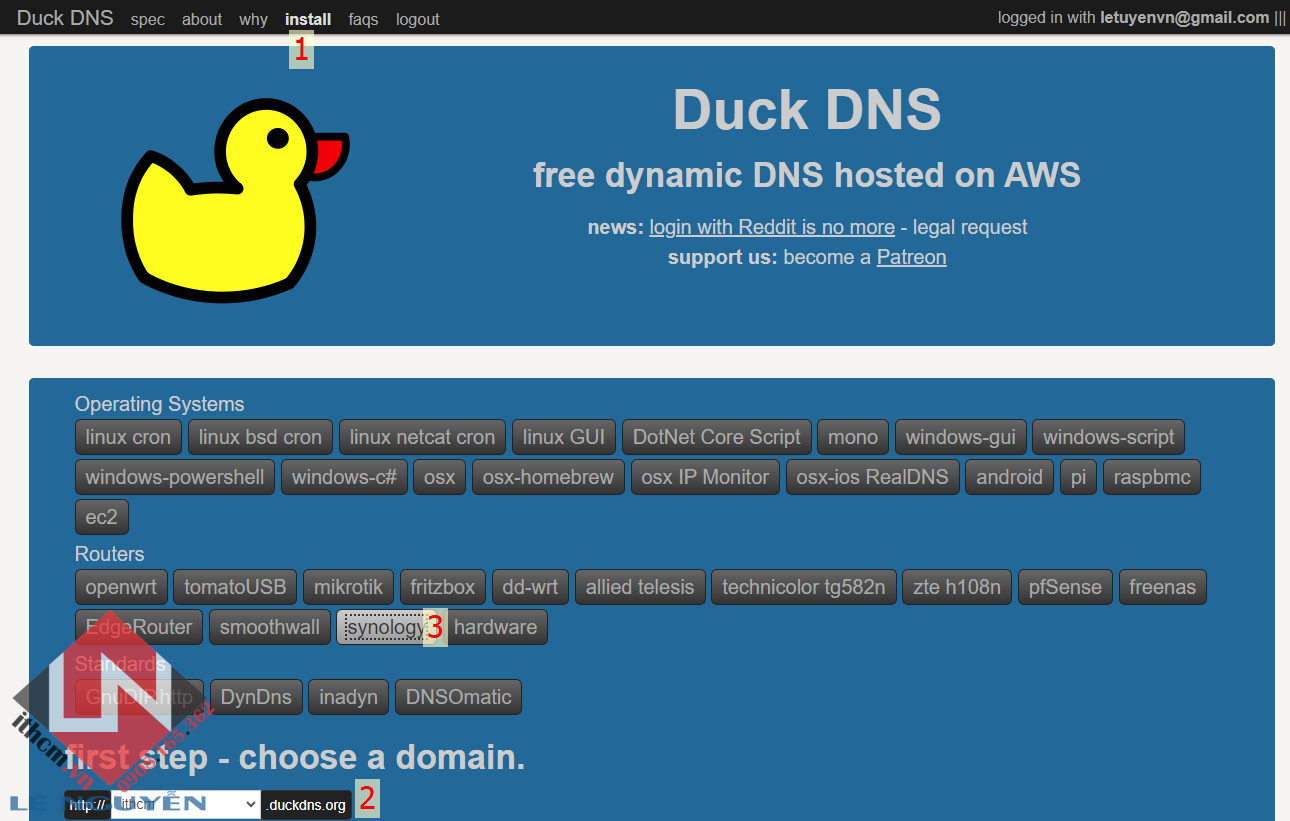Select the inadyn standard button

348,697
